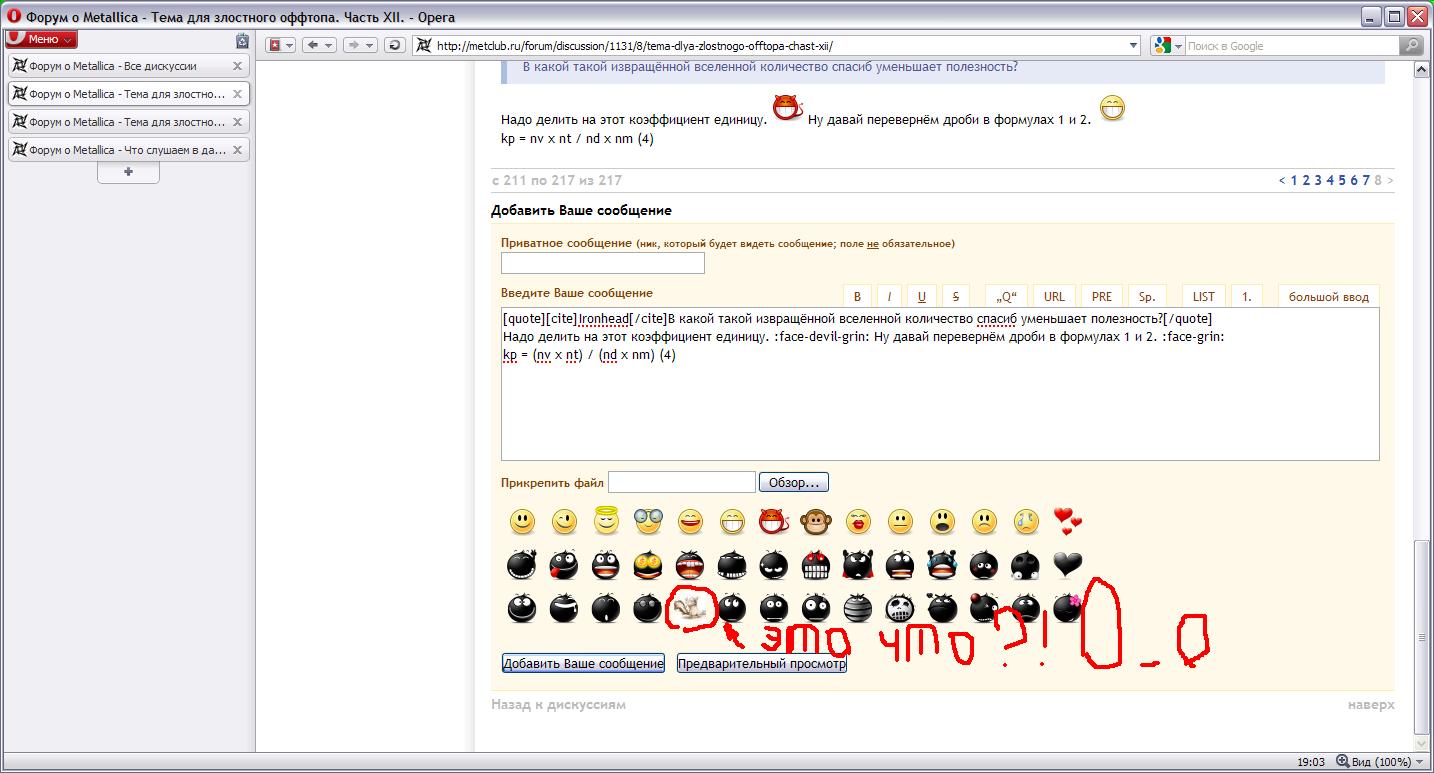Open the Opera Меню dropdown
The width and height of the screenshot is (1434, 773).
[41, 39]
